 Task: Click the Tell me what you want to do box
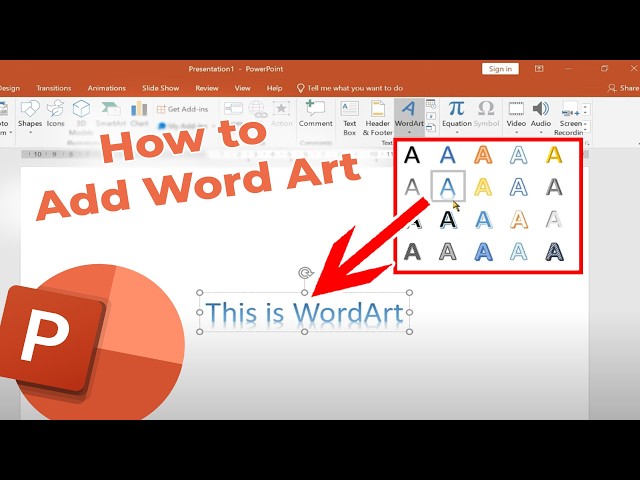click(x=350, y=88)
